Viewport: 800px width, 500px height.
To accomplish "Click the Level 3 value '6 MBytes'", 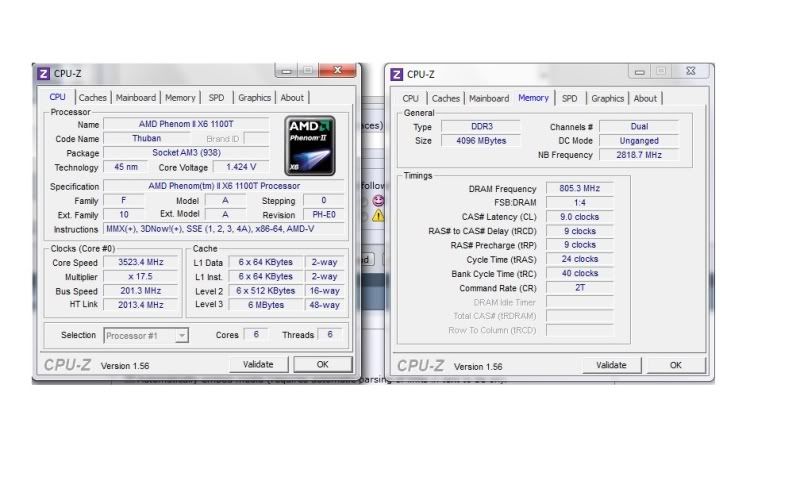I will click(265, 305).
